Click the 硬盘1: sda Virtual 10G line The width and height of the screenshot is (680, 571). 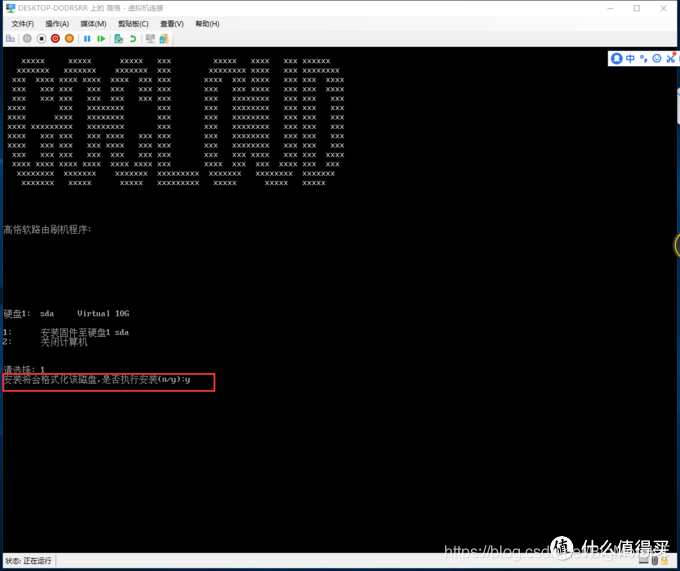pyautogui.click(x=66, y=313)
